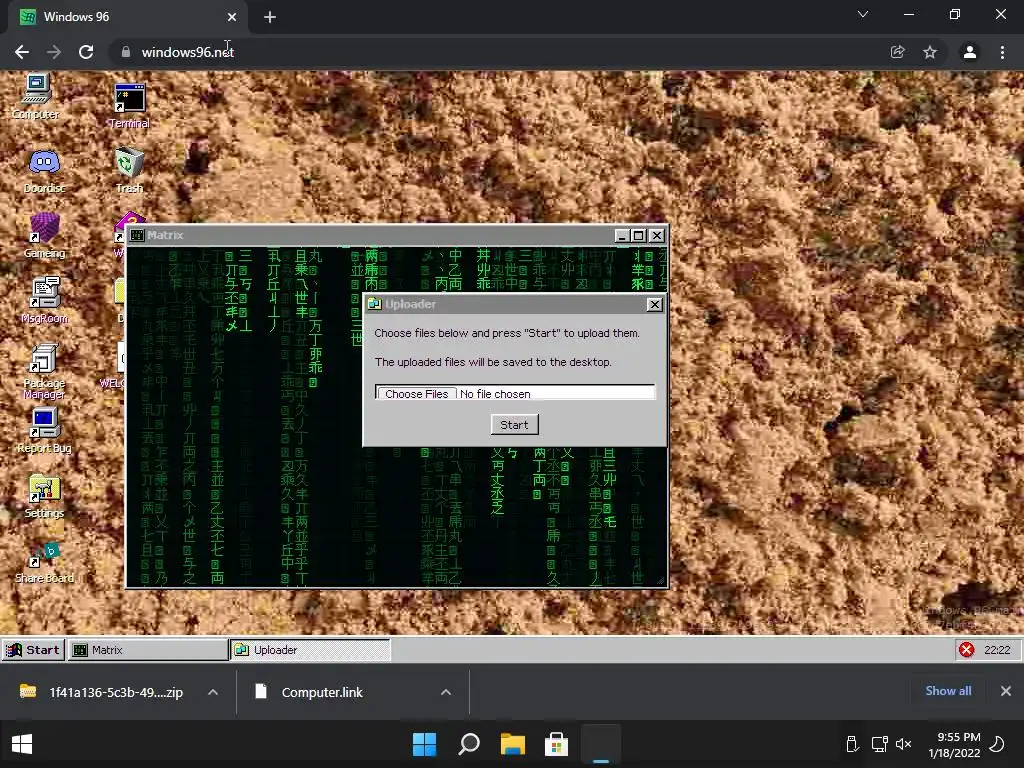Image resolution: width=1024 pixels, height=768 pixels.
Task: Click the Start button in Uploader
Action: (x=515, y=424)
